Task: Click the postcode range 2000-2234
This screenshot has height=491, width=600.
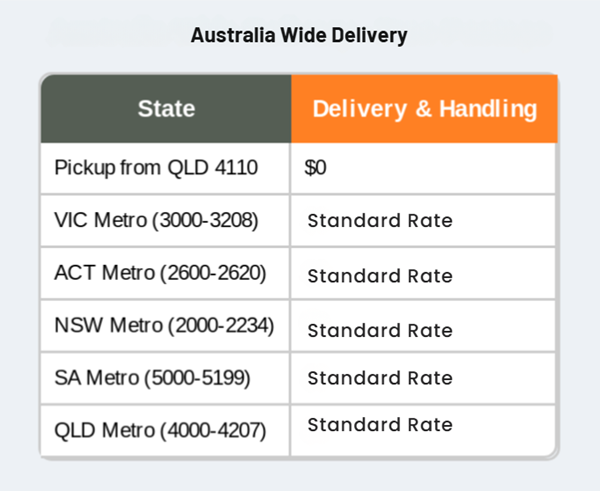Action: tap(220, 326)
